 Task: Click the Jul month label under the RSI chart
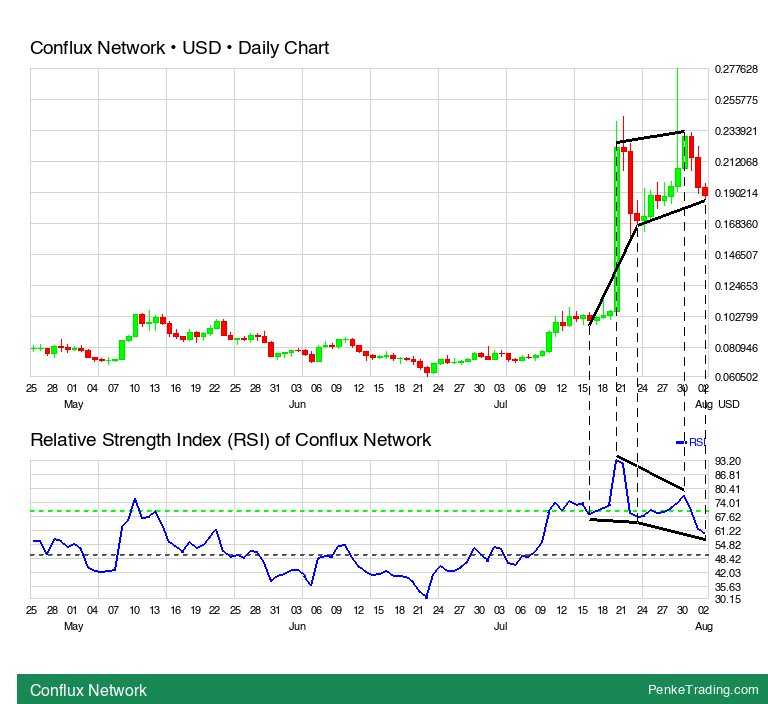pyautogui.click(x=501, y=626)
